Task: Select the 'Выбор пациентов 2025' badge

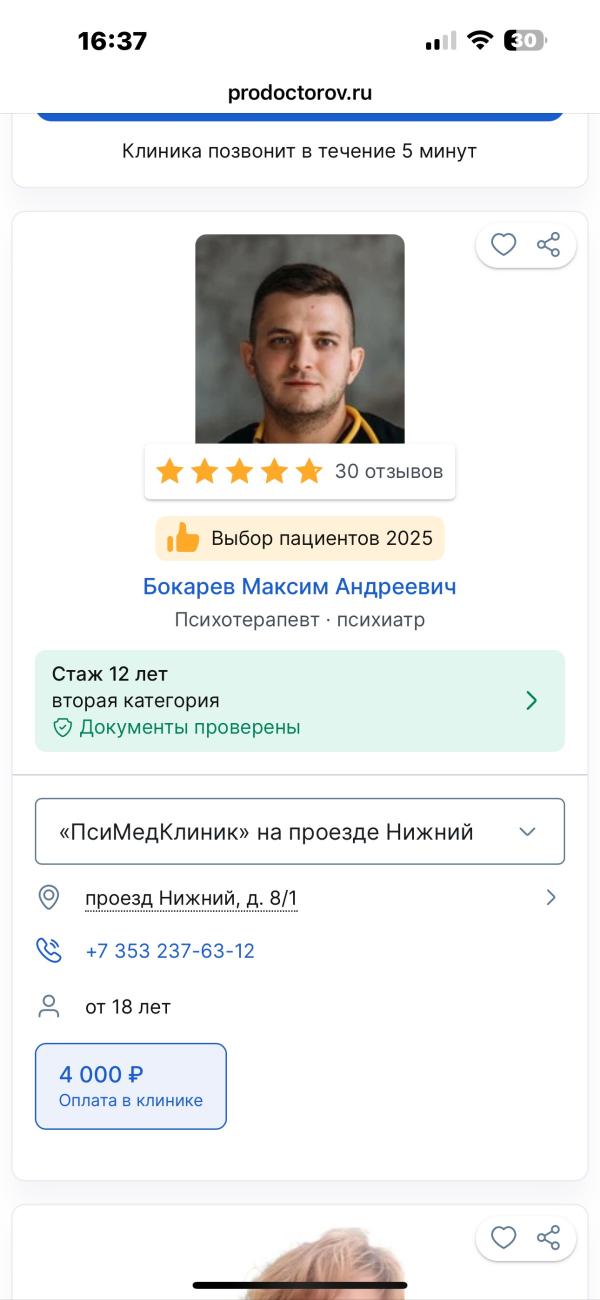Action: pos(299,538)
